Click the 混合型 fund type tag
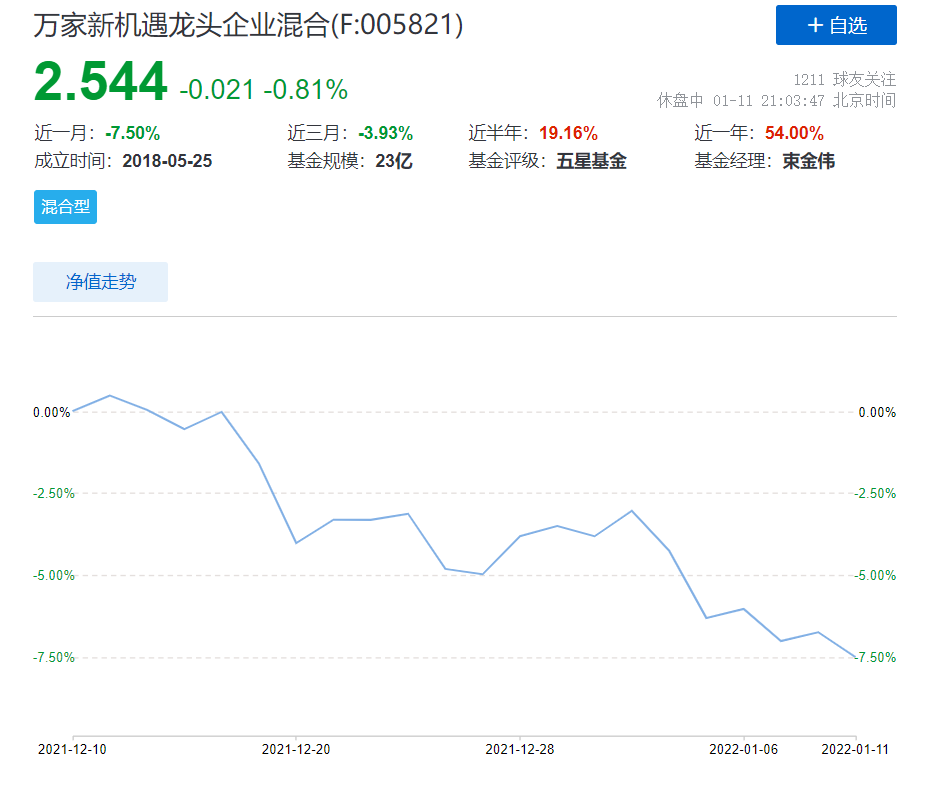Viewport: 945px width, 786px height. [x=65, y=207]
